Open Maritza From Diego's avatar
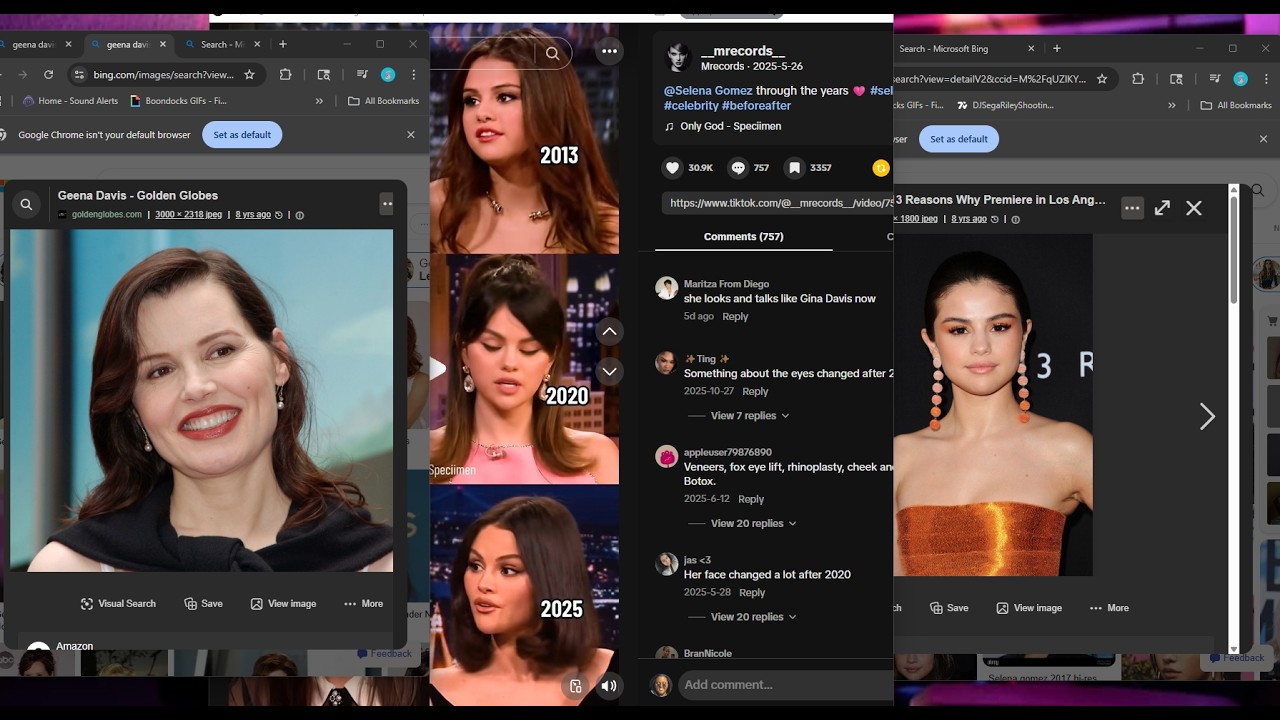 666,289
